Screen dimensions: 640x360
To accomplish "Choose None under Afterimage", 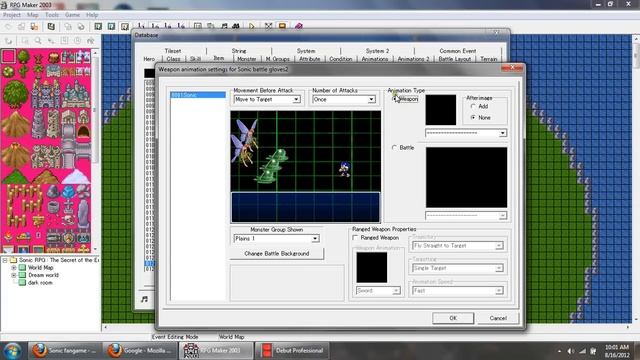I will click(473, 118).
